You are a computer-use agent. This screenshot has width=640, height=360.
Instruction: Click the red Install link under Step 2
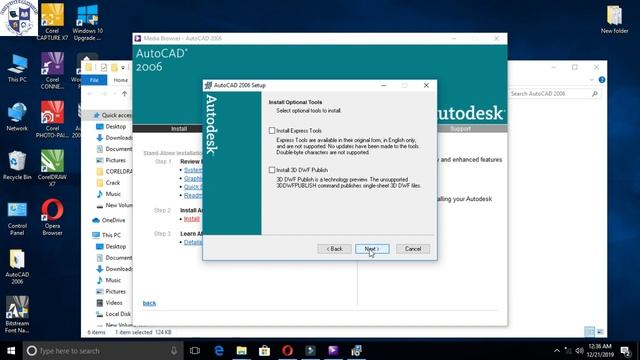click(x=191, y=219)
